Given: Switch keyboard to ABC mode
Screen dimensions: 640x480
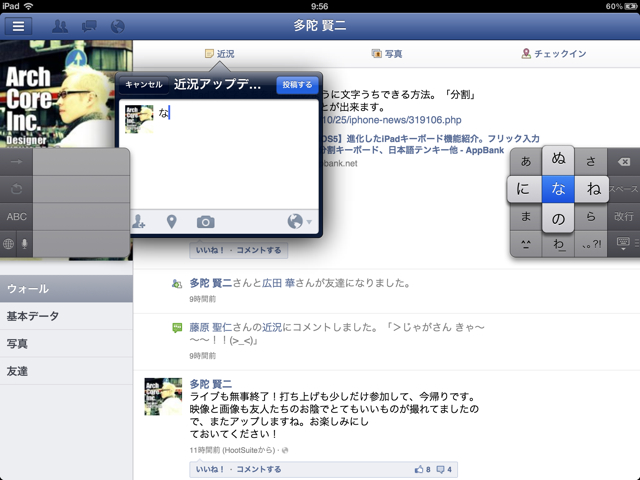Looking at the screenshot, I should [x=16, y=216].
